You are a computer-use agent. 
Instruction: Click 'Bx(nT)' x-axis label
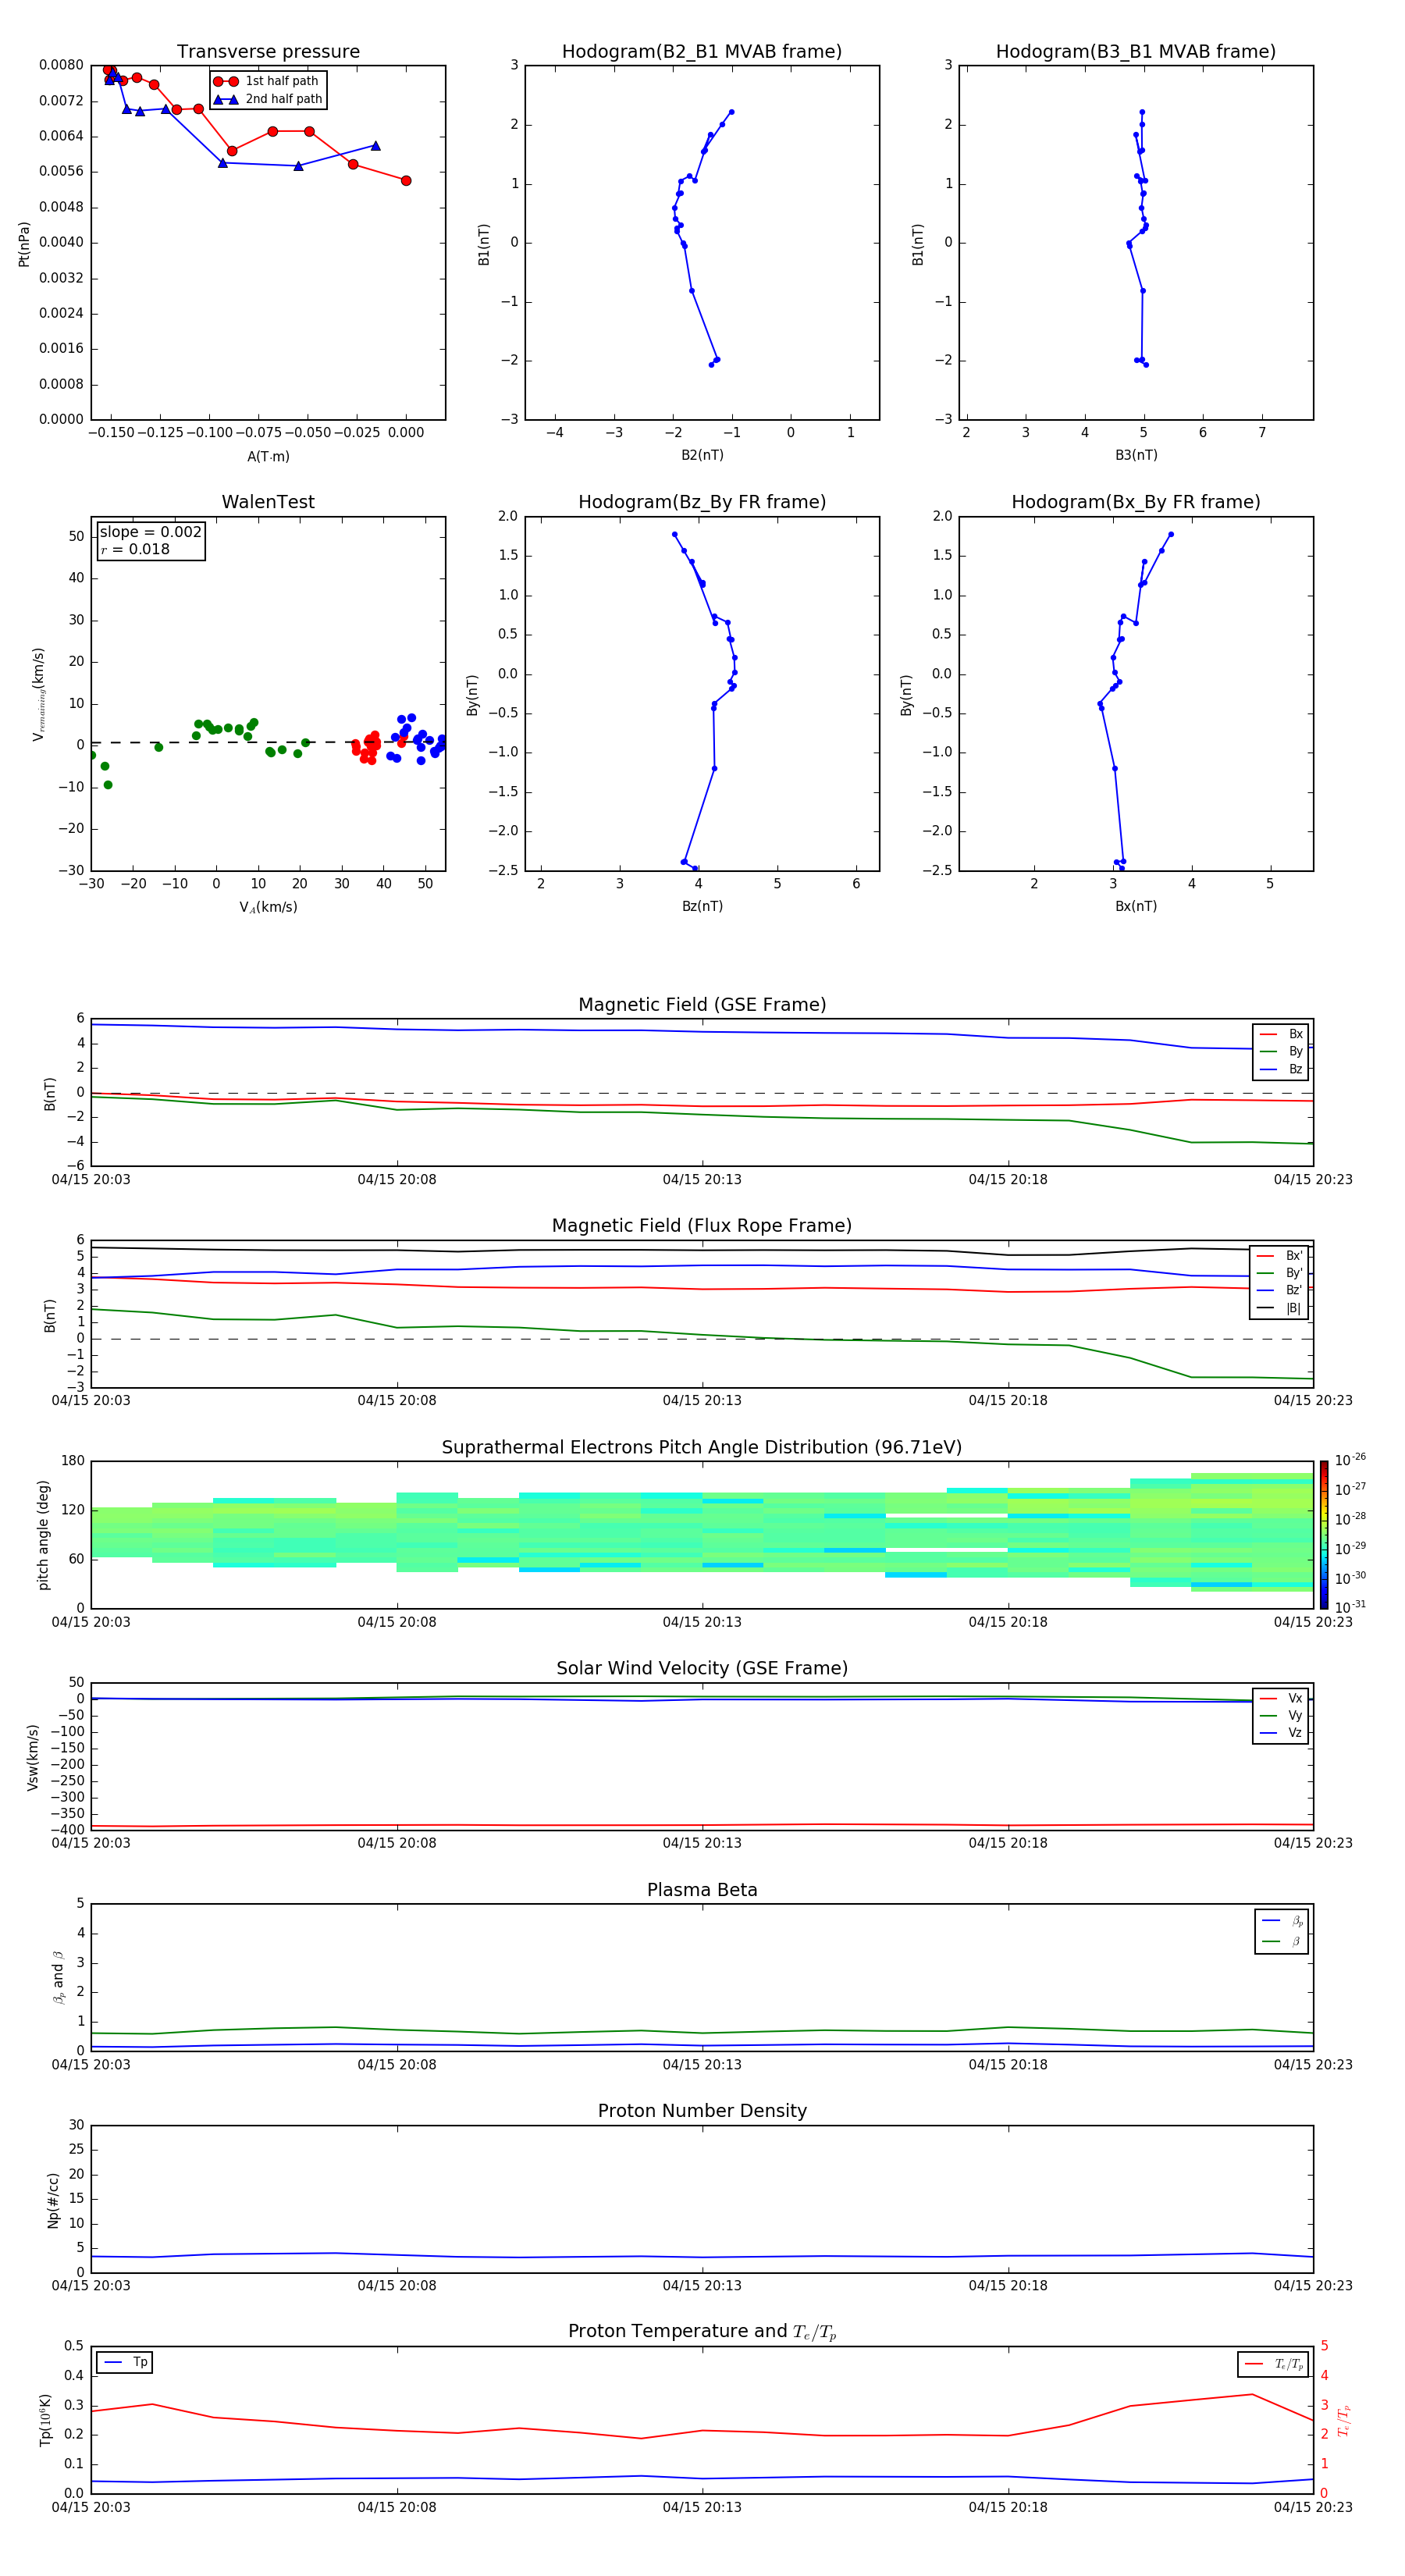[1136, 907]
